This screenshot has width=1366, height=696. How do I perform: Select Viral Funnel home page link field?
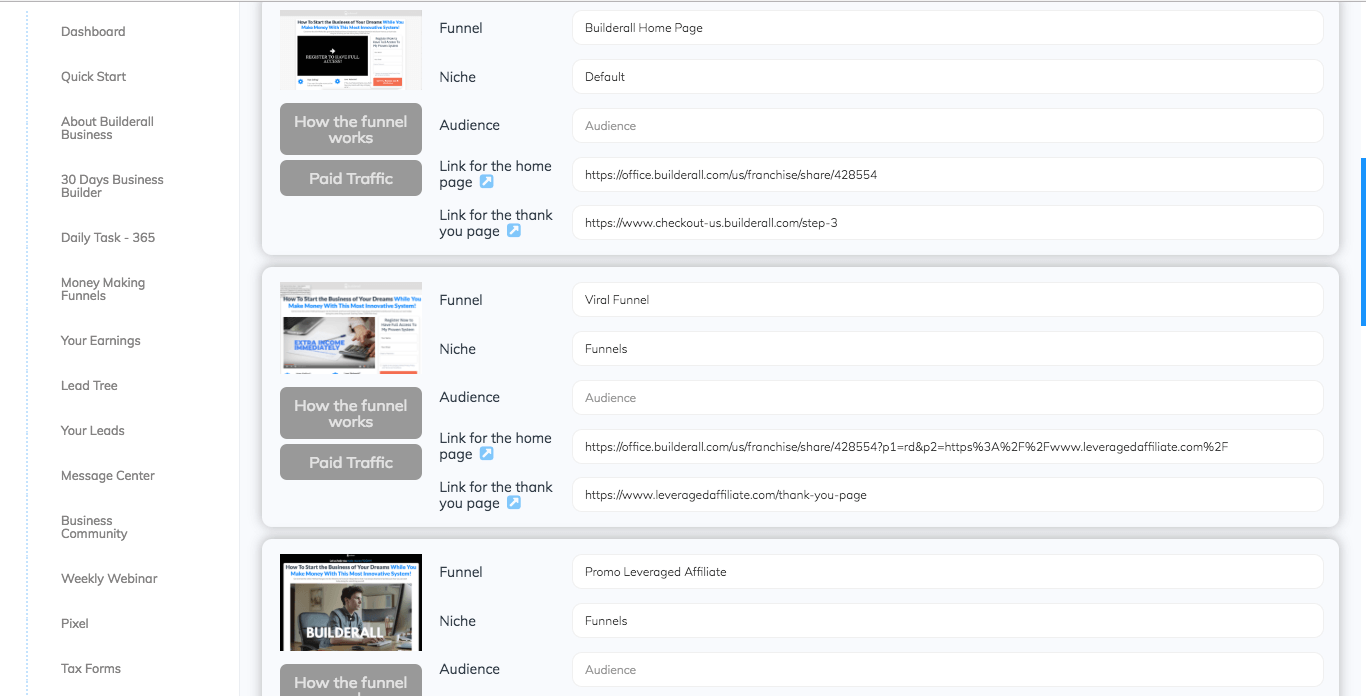(948, 447)
